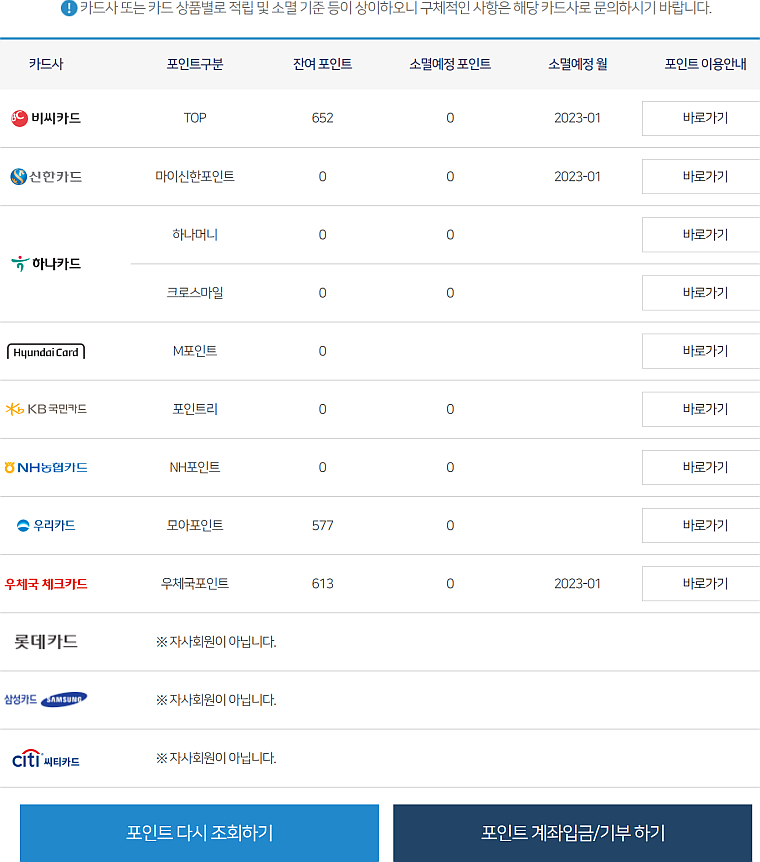Open 바로가기 for 우체국포인트 row
The height and width of the screenshot is (862, 760).
click(x=704, y=583)
